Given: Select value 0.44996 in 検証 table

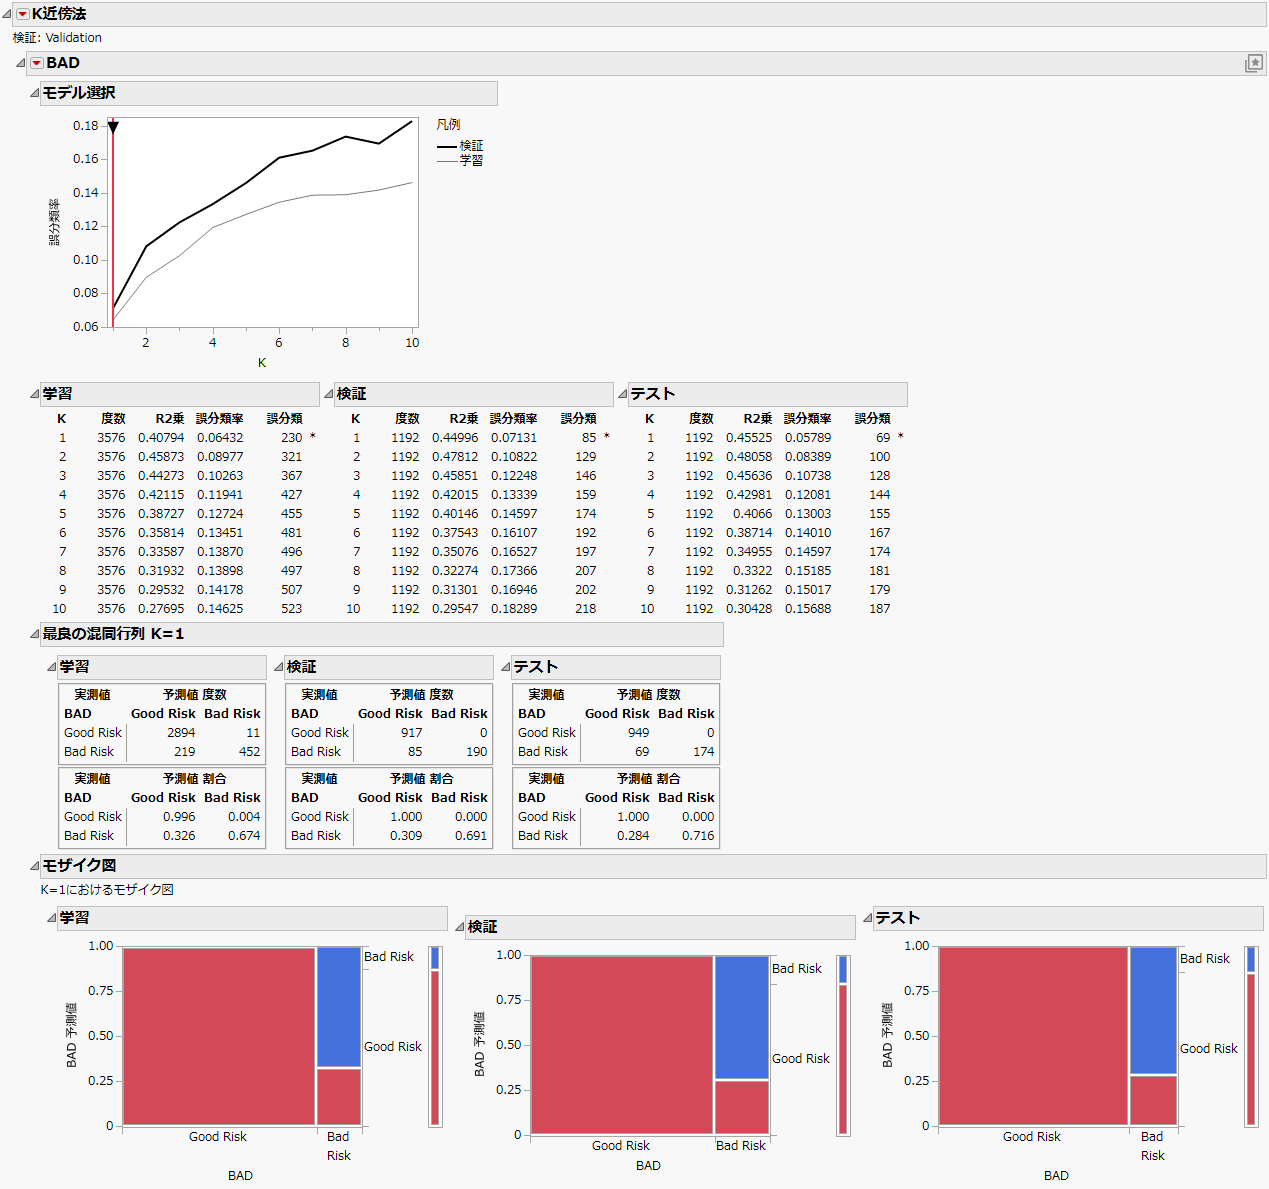Looking at the screenshot, I should coord(455,438).
